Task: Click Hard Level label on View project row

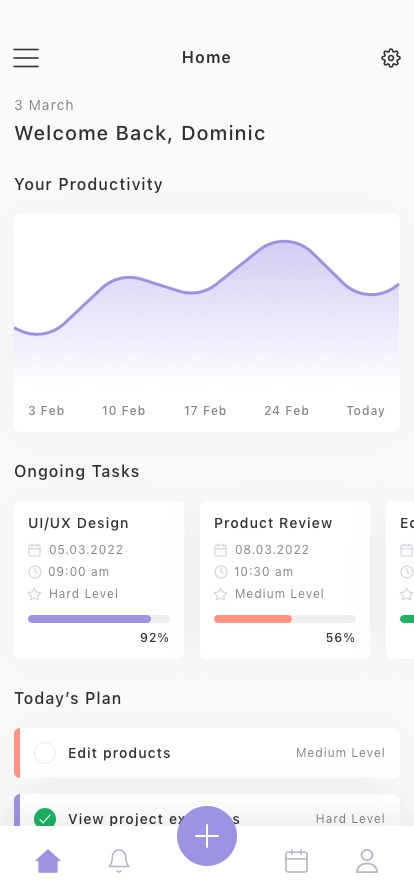Action: tap(350, 819)
